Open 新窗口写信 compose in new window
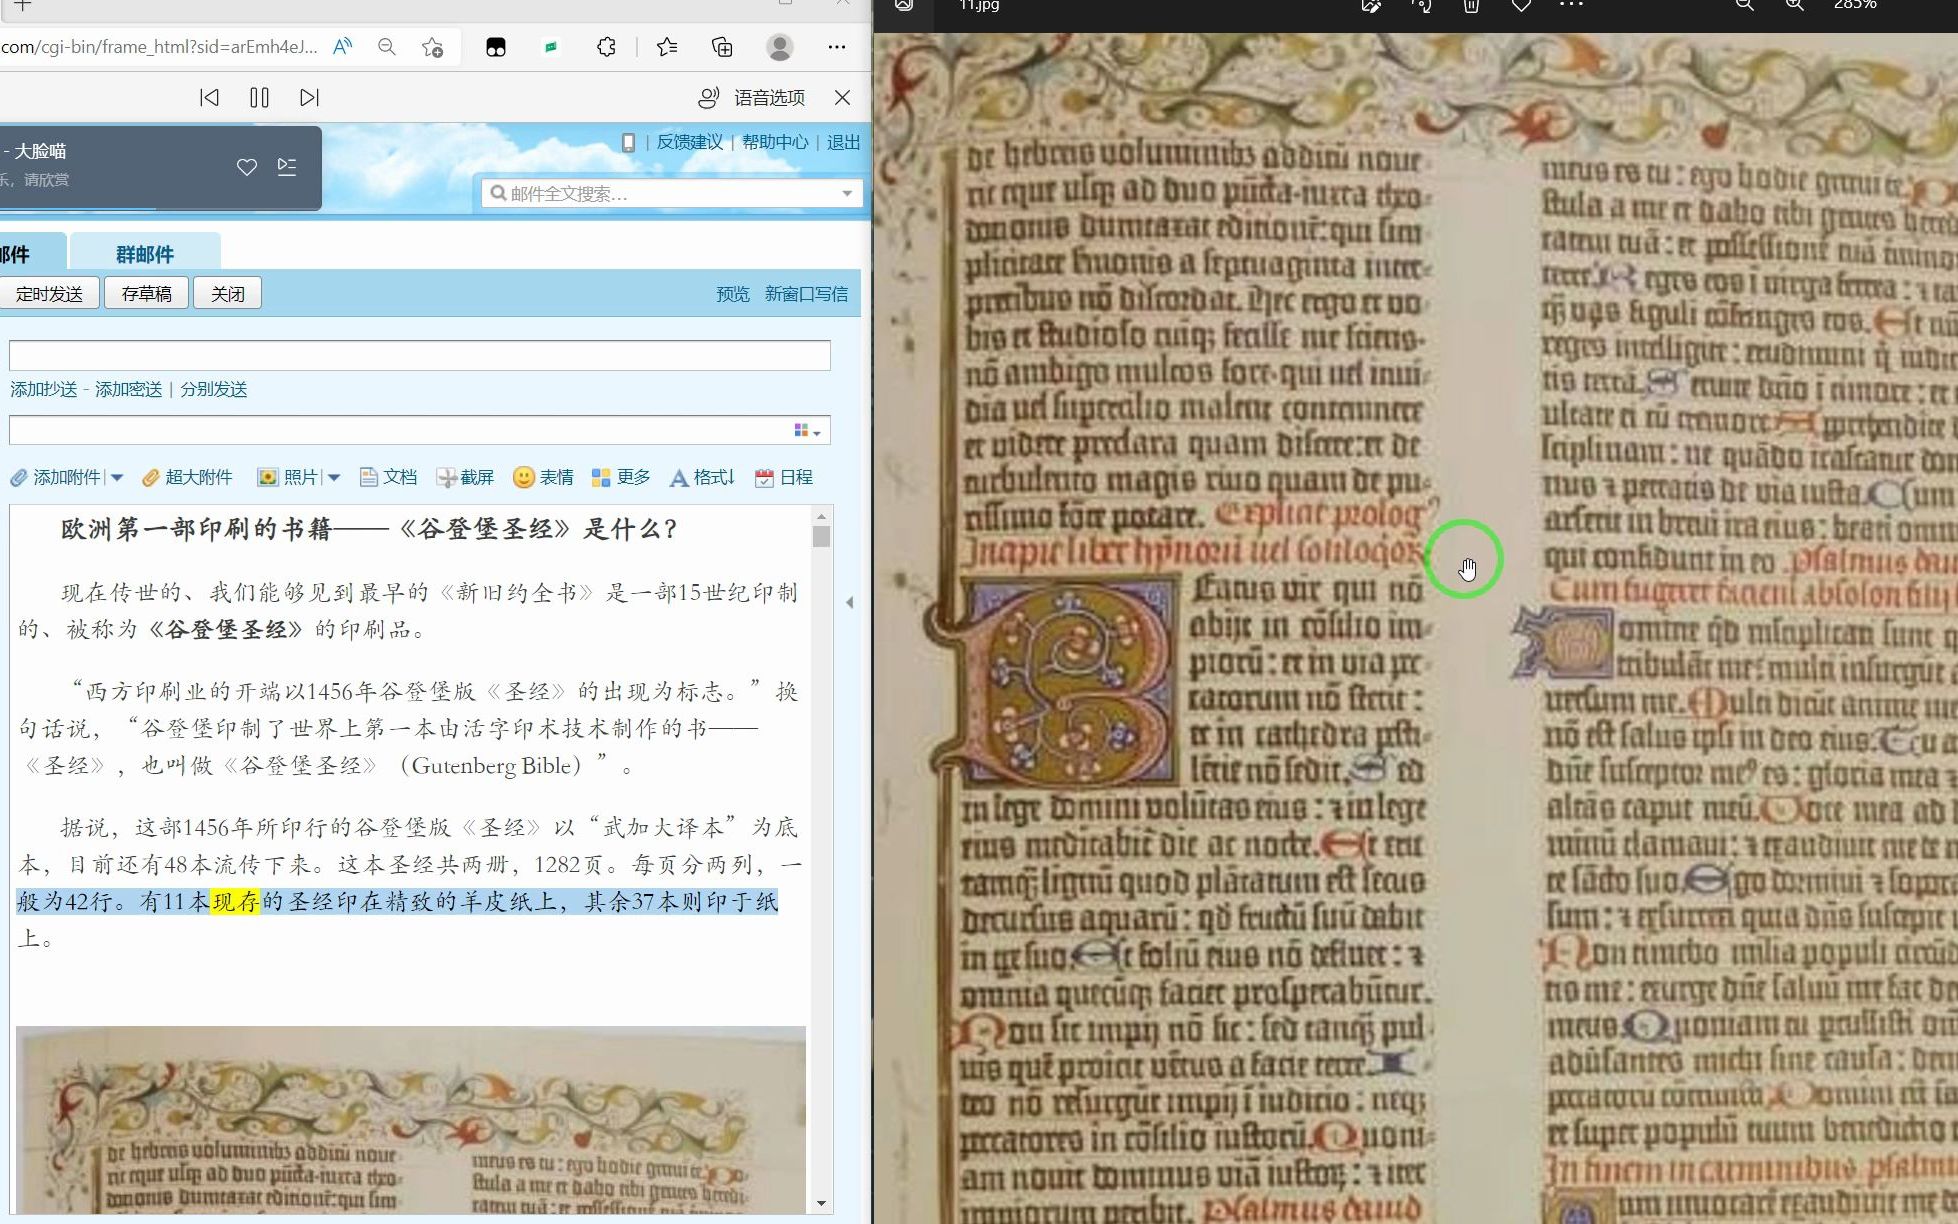1958x1224 pixels. [806, 294]
